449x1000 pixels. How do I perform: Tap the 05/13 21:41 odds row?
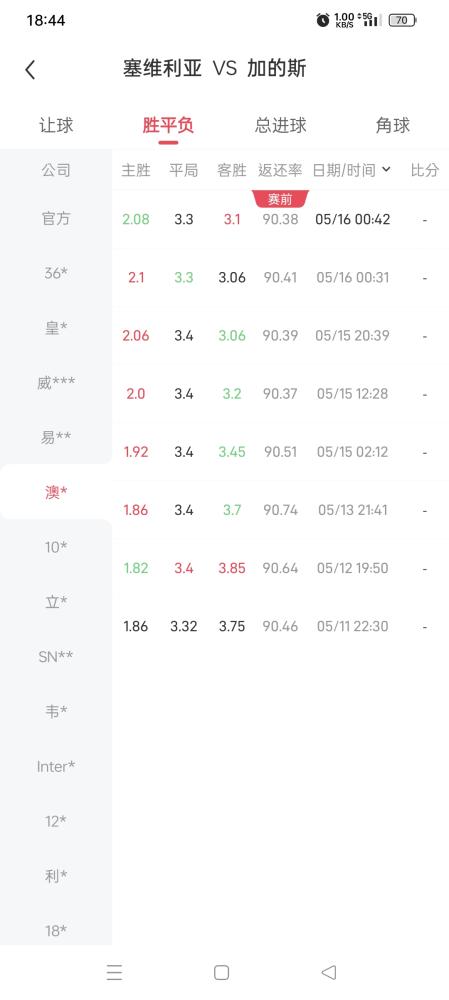click(281, 510)
